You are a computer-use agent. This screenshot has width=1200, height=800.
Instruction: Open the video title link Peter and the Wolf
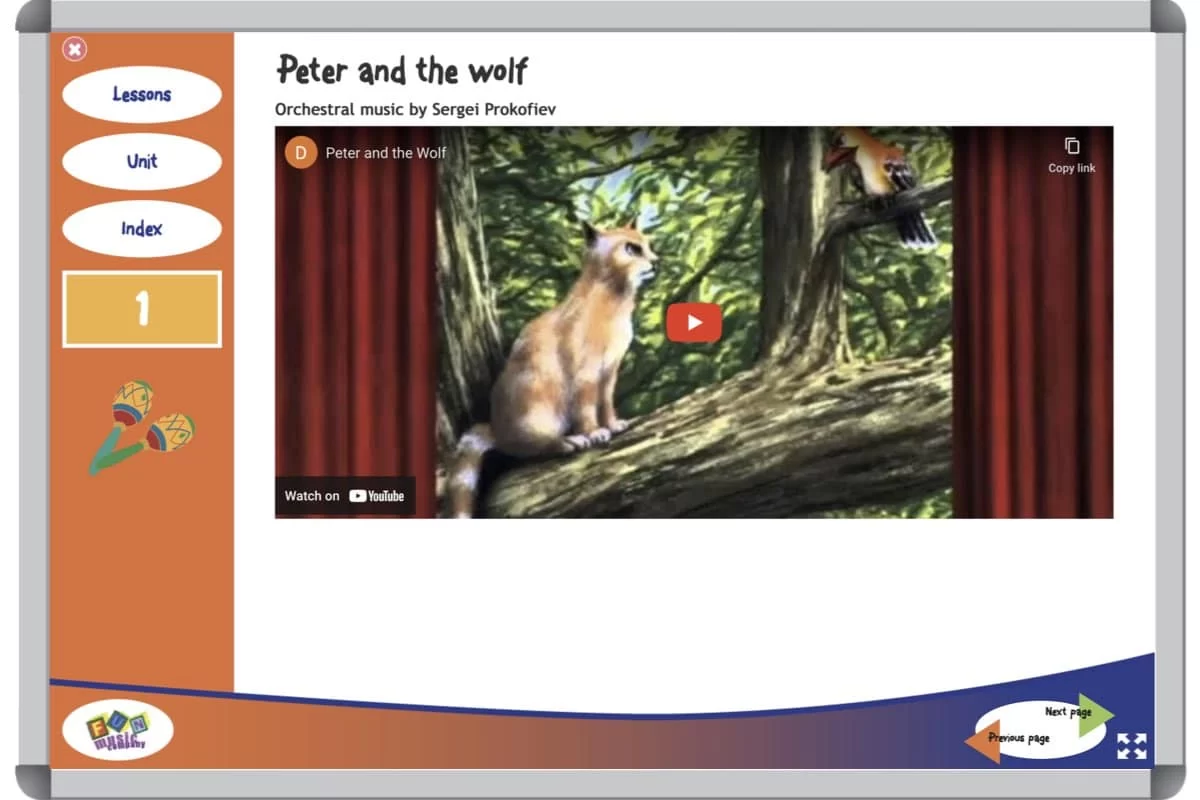pos(386,153)
